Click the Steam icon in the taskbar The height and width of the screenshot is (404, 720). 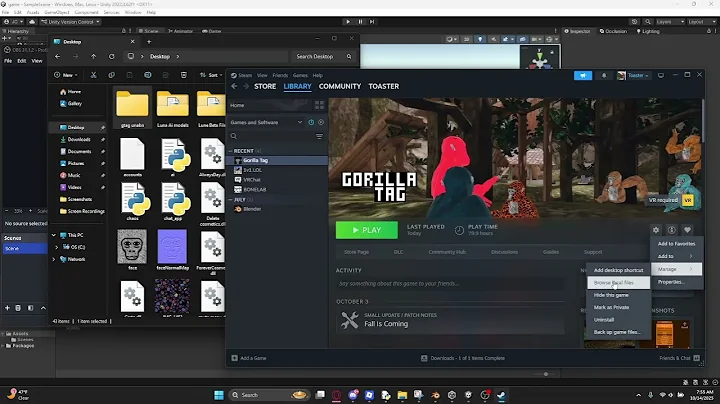501,395
